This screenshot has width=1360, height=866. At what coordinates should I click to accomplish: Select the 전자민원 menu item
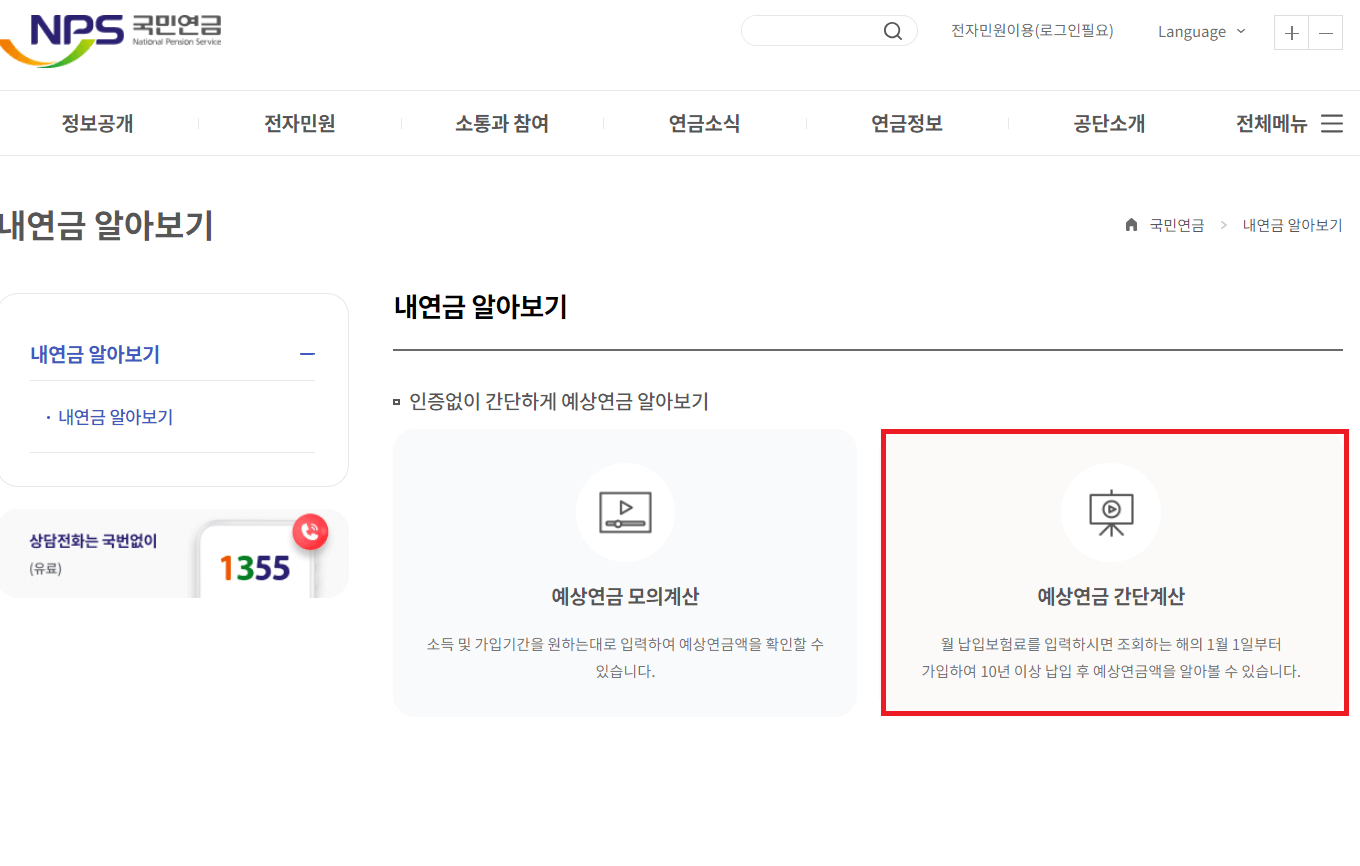(299, 123)
